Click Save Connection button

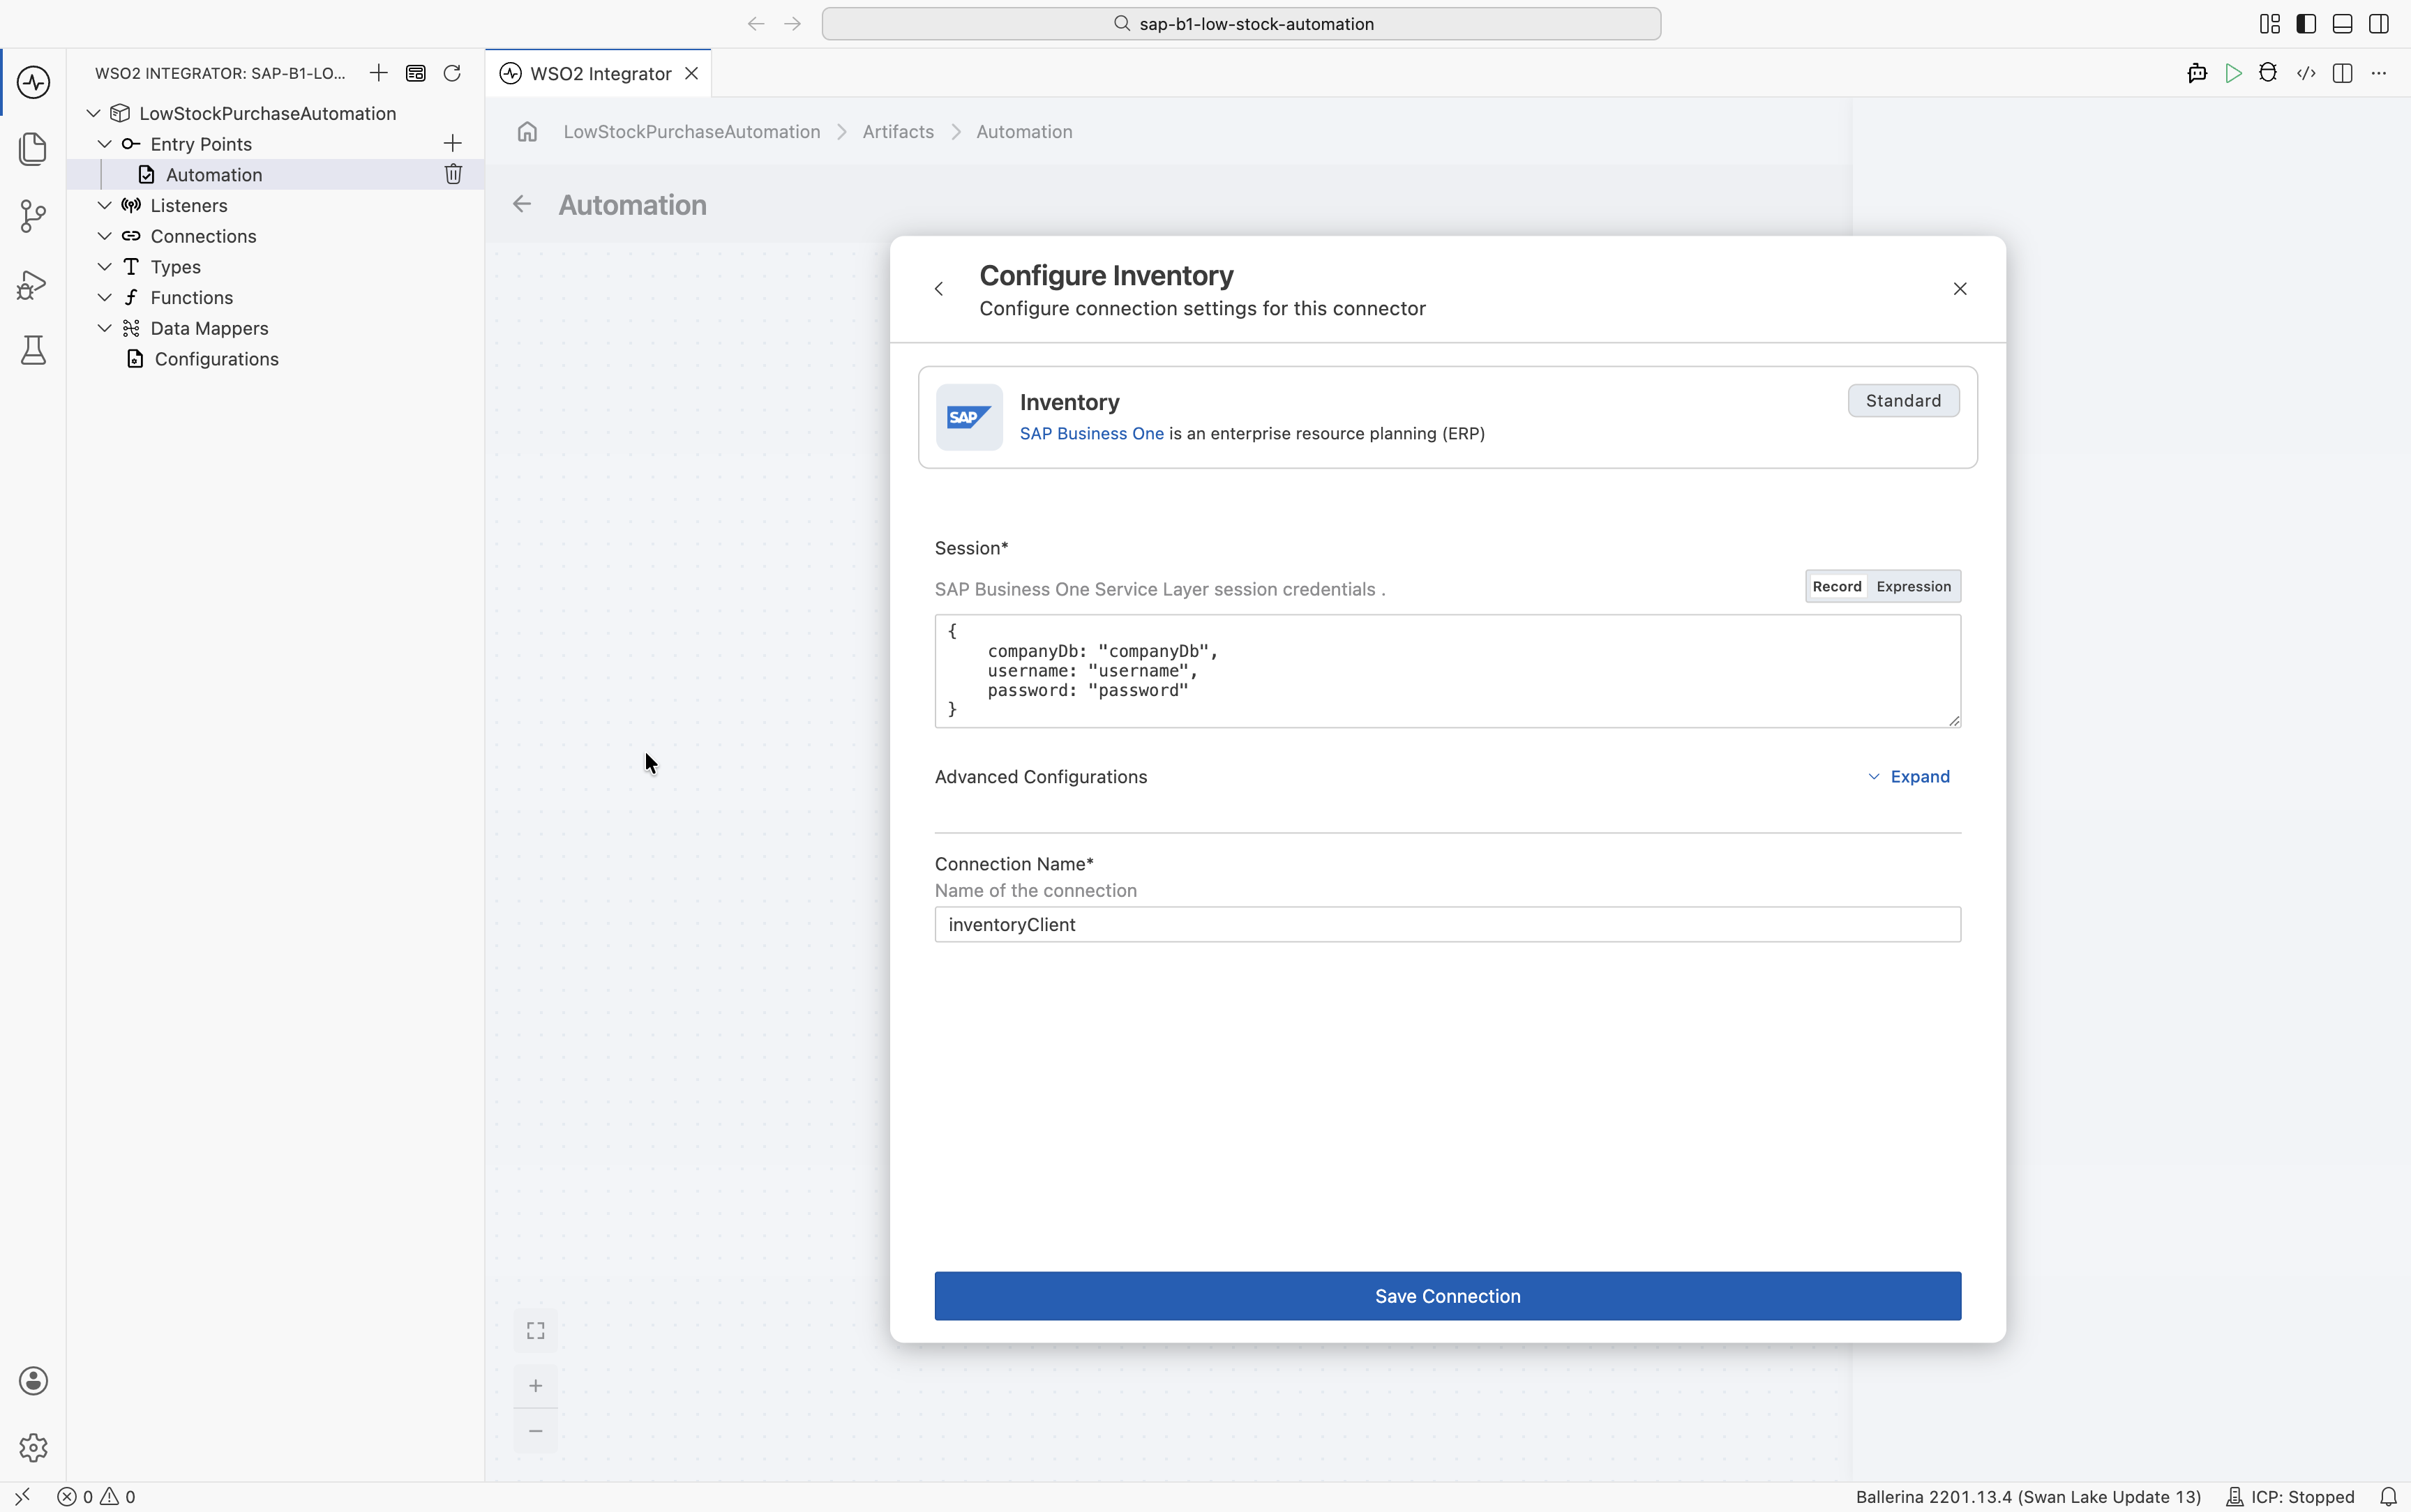(x=1447, y=1296)
